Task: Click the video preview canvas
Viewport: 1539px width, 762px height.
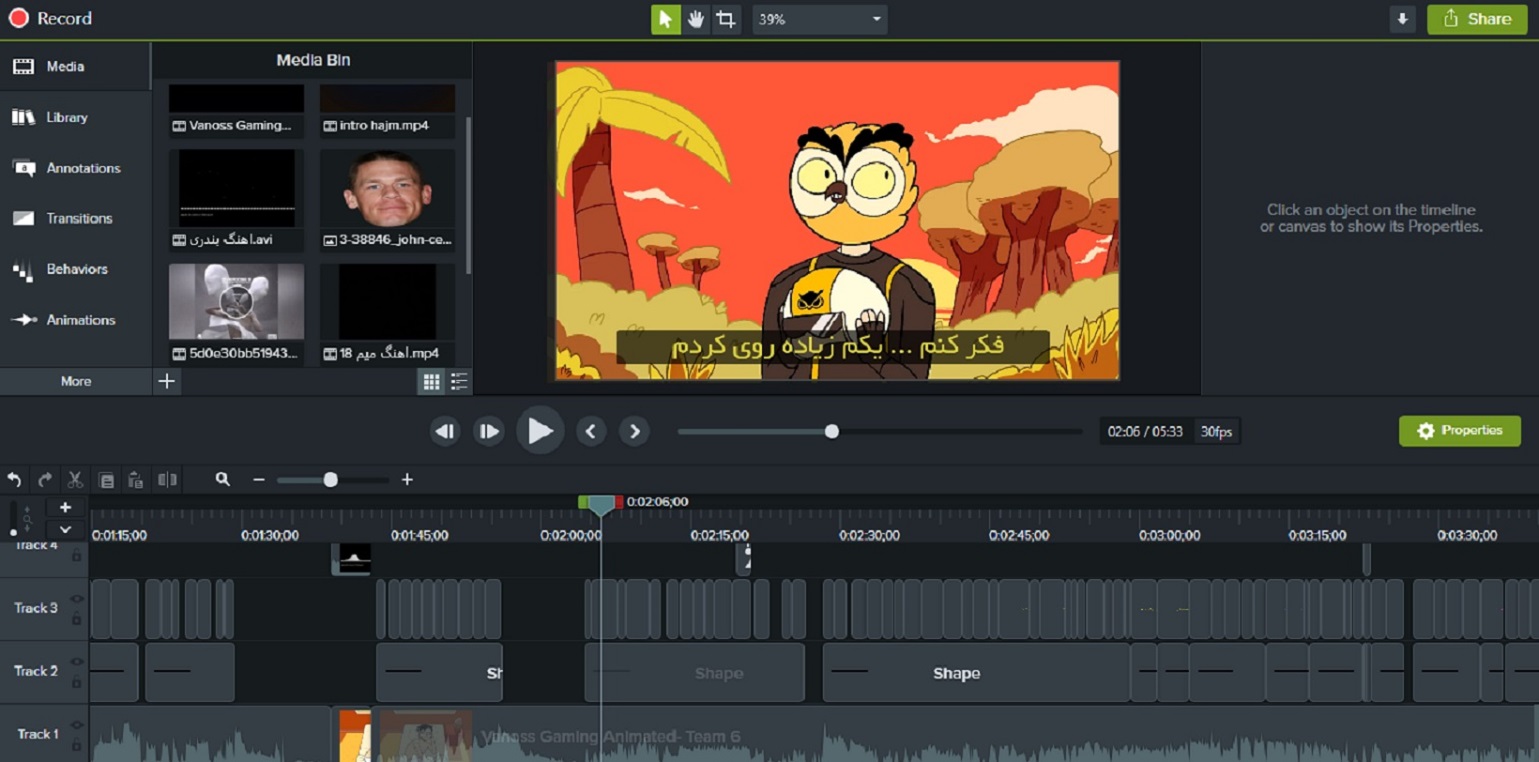Action: pyautogui.click(x=837, y=220)
